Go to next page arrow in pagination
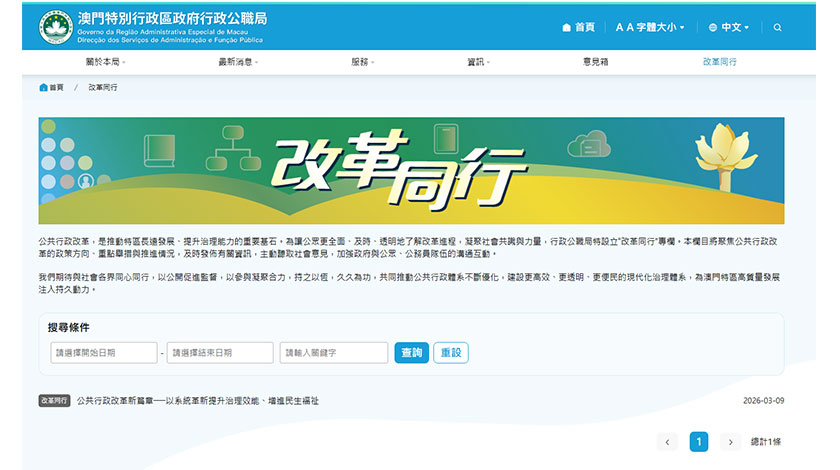840x470 pixels. 731,441
